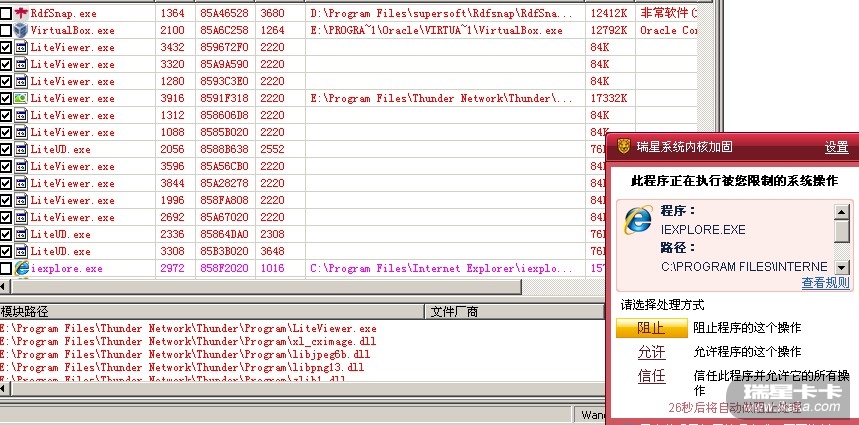Click IEXPLORE.EXE text in Rising popup
Viewport: 859px width, 425px height.
703,229
